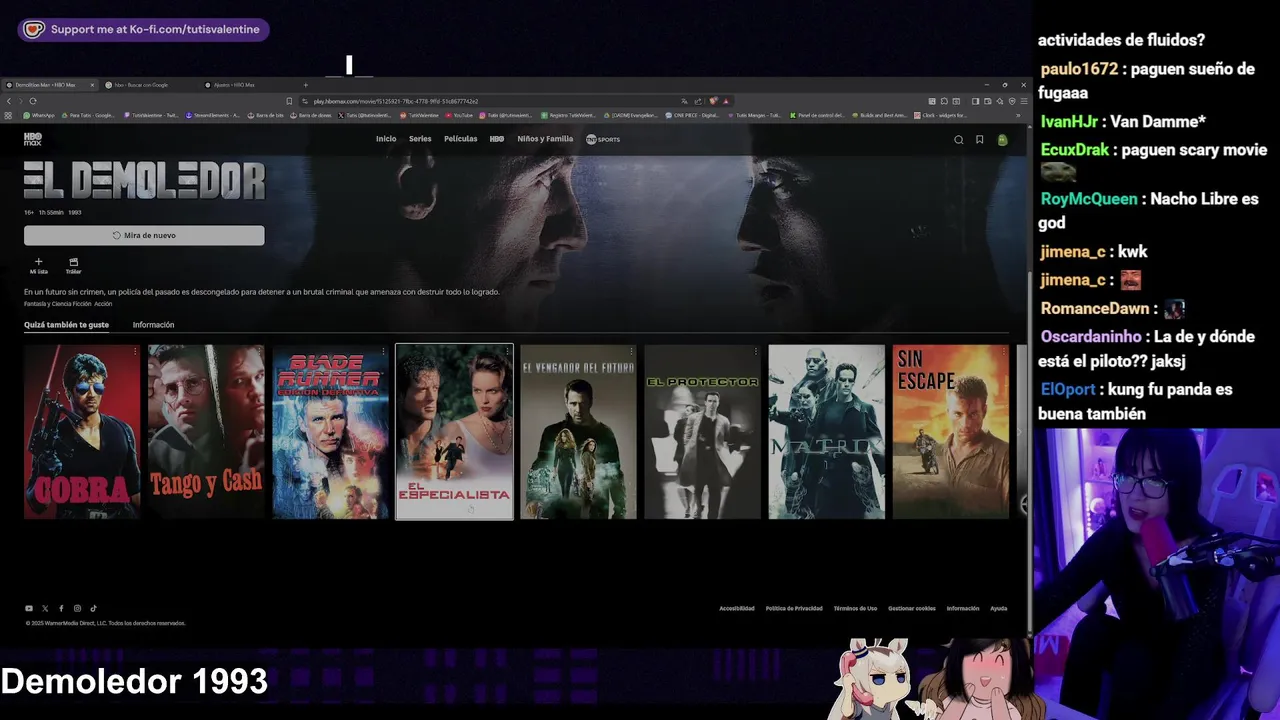Go back in browser
This screenshot has width=1280, height=720.
click(9, 101)
